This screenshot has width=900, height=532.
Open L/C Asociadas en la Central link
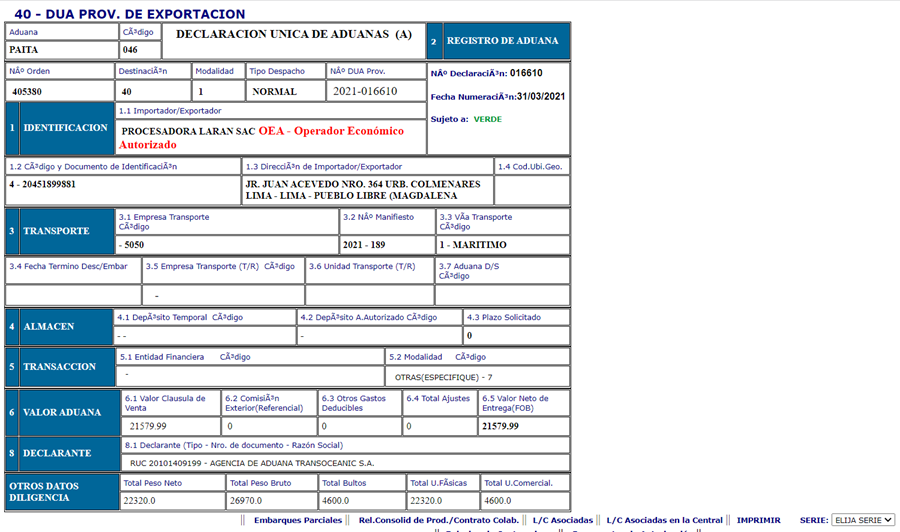click(664, 520)
